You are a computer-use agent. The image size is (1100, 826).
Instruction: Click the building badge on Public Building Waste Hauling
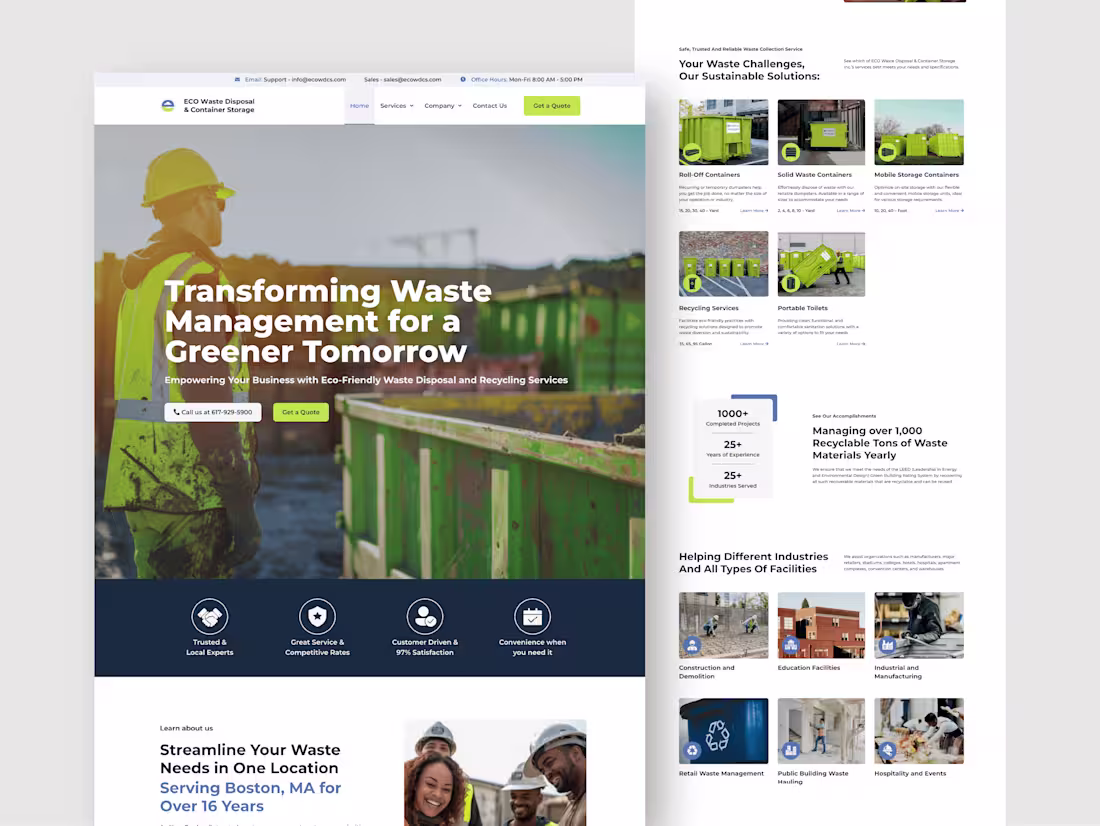pyautogui.click(x=791, y=748)
